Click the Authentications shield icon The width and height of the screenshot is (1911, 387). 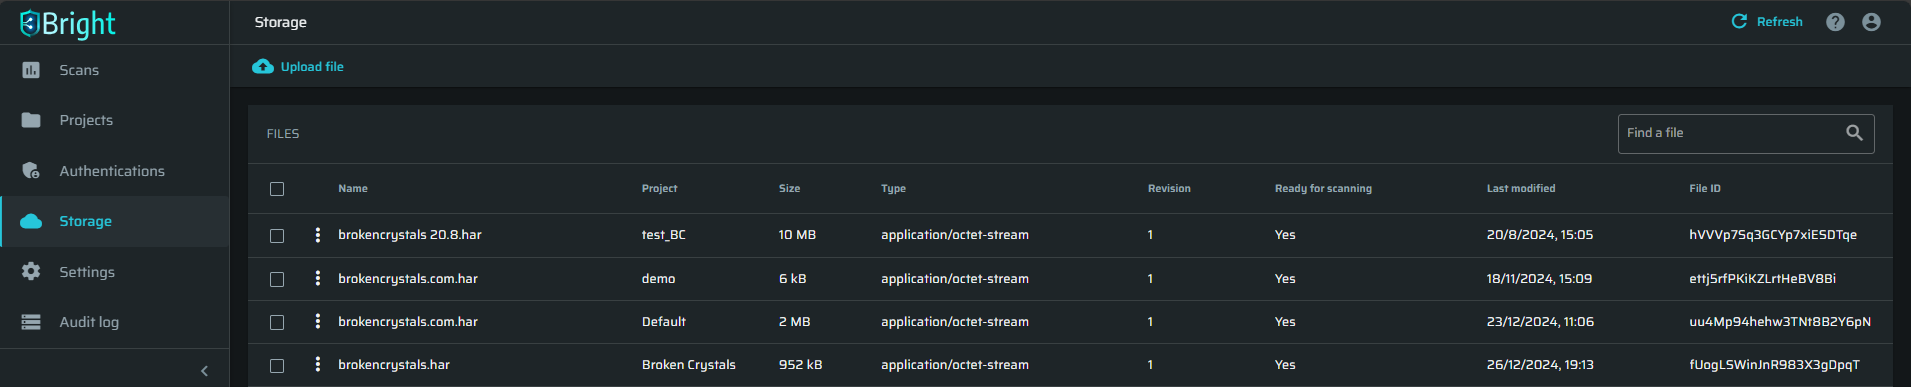(31, 170)
